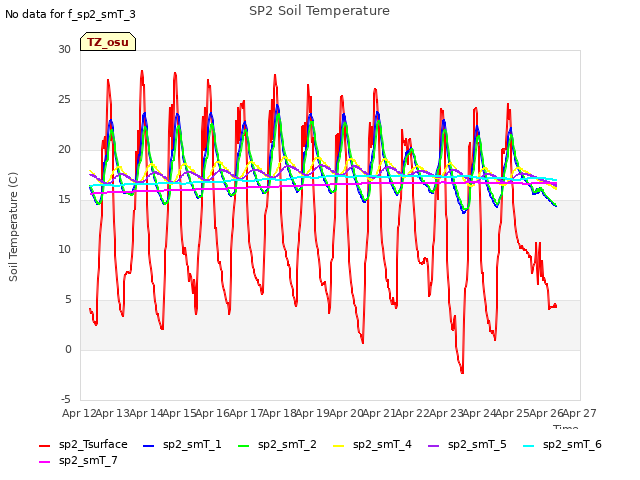
Task: Click the Apr 18 x-axis tick label
Action: coord(279,413)
